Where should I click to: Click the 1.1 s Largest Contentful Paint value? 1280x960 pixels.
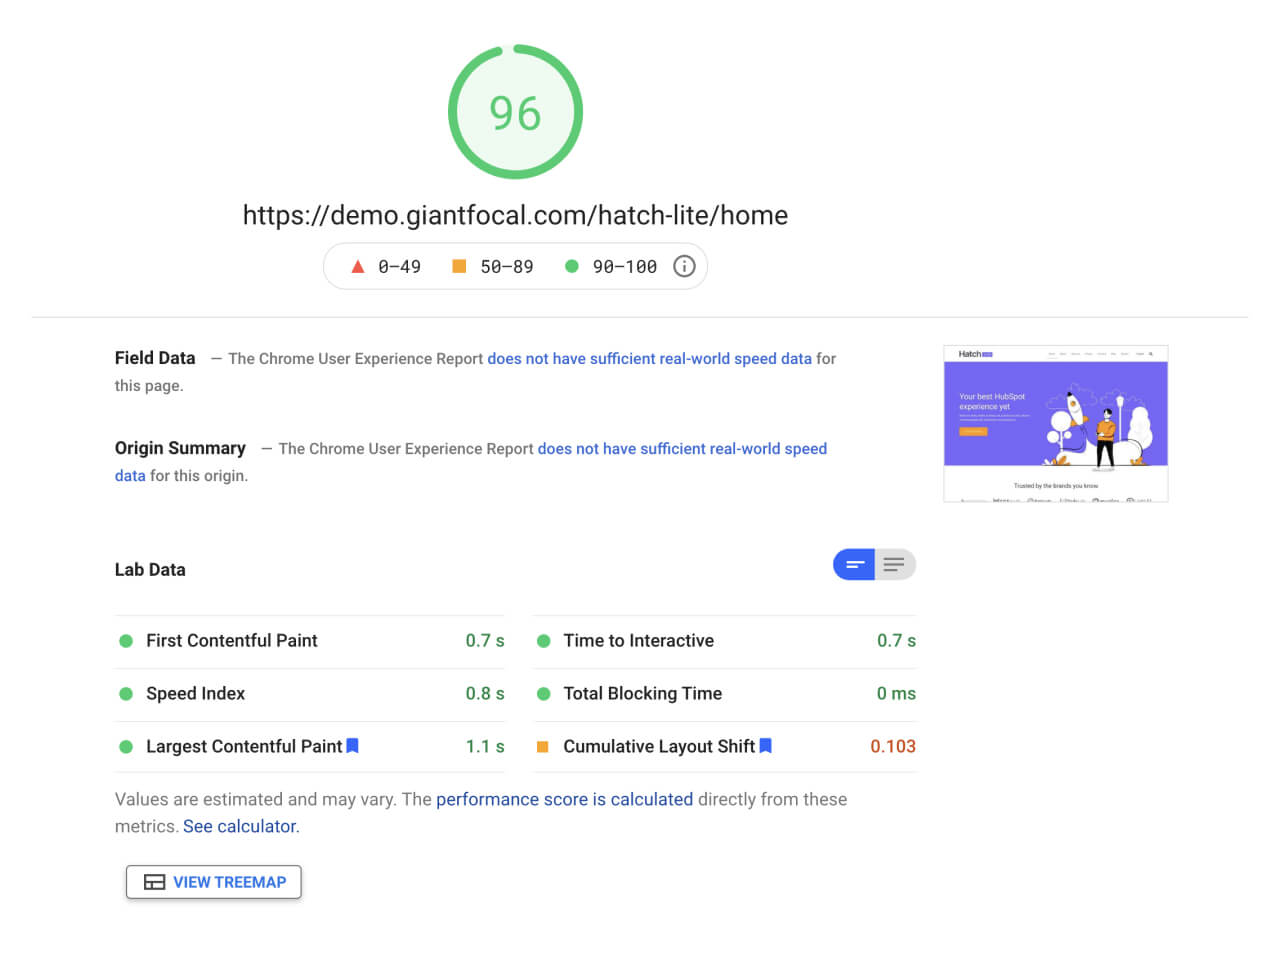point(485,746)
